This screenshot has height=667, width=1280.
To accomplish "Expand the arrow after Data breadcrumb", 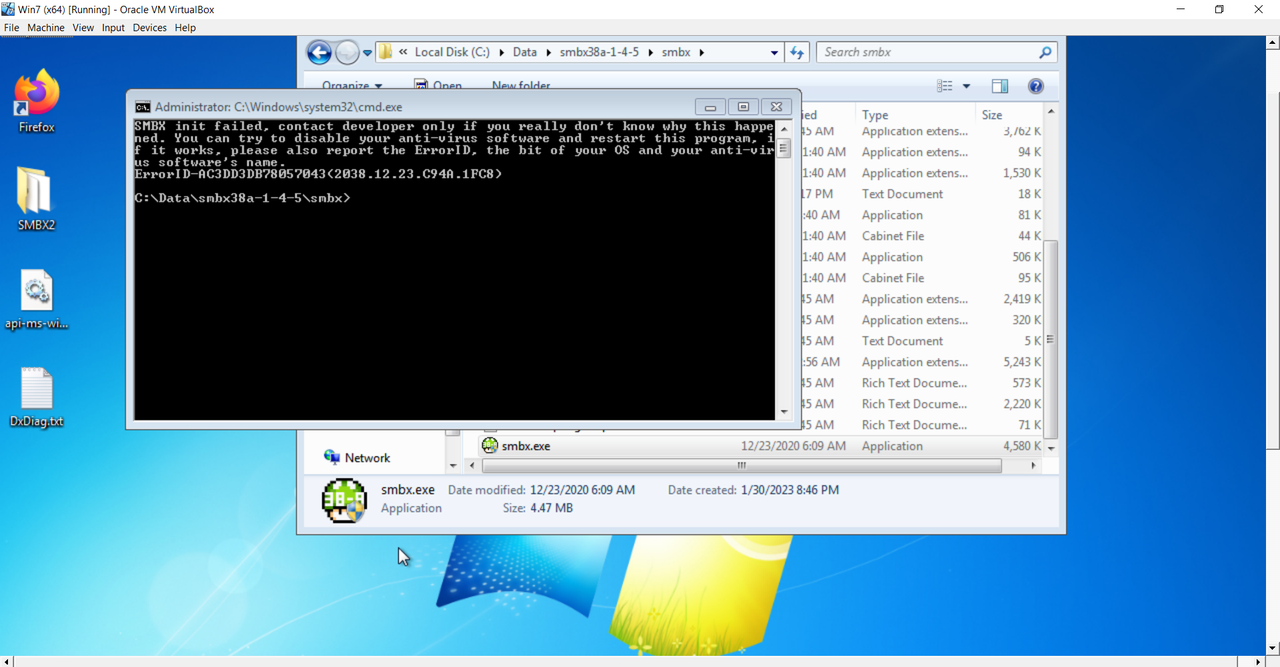I will click(x=549, y=52).
